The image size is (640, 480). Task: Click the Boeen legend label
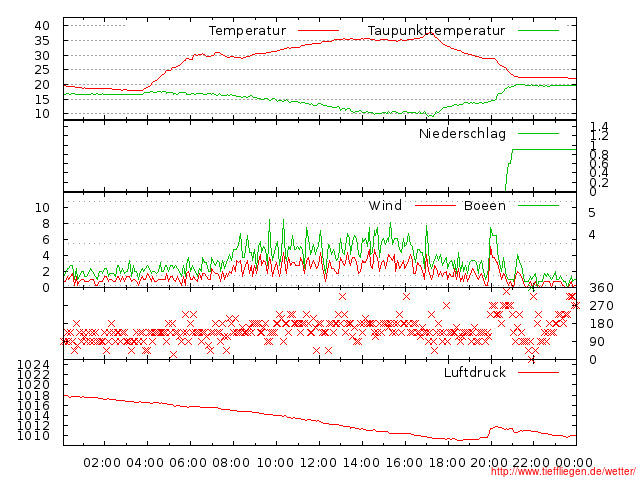(484, 205)
